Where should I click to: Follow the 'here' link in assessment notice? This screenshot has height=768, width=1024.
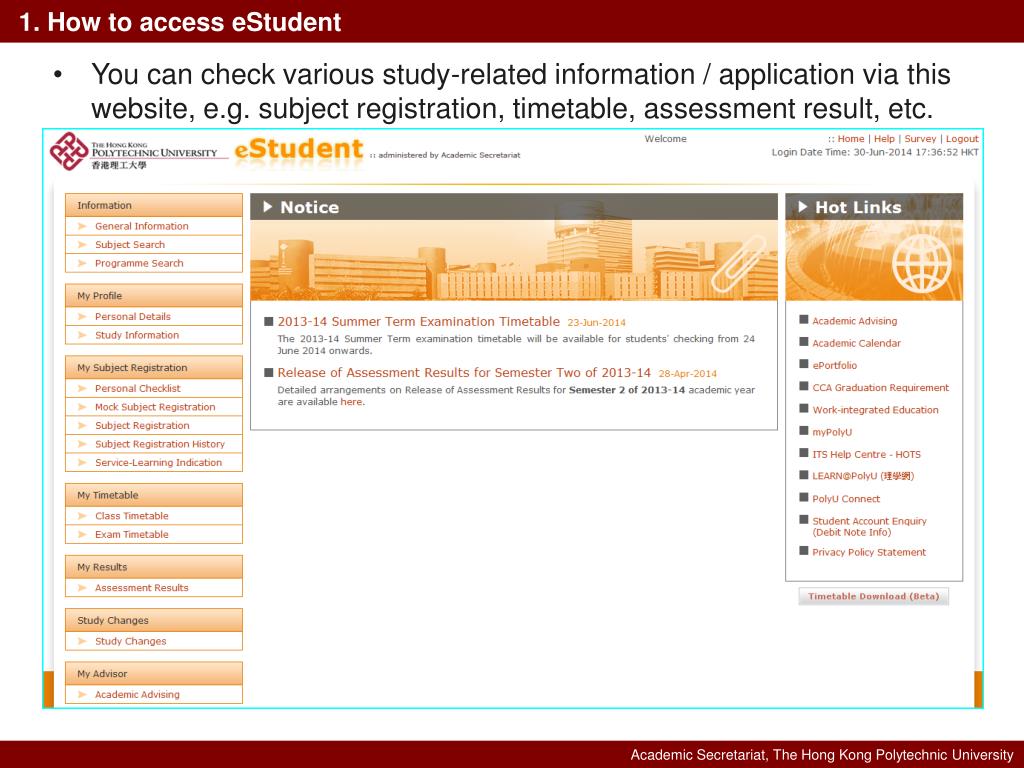click(351, 402)
